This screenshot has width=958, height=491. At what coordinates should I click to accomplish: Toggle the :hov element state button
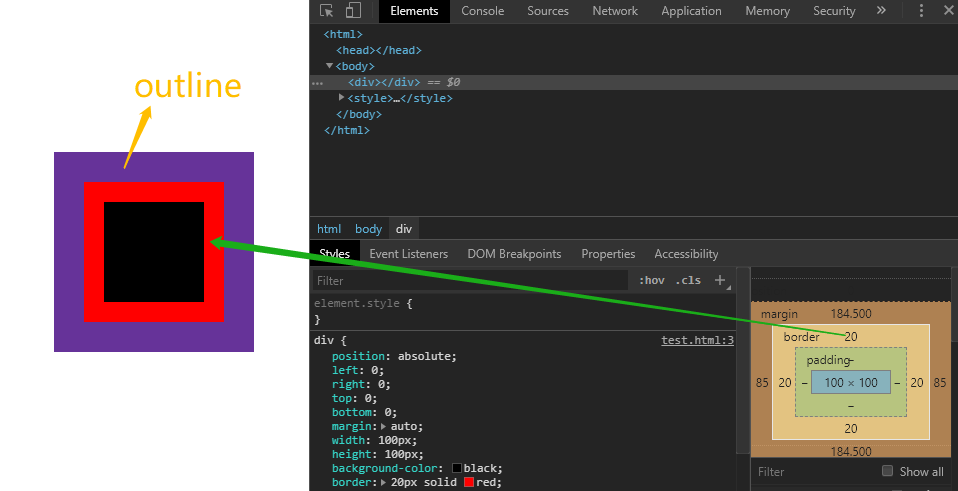(x=652, y=280)
